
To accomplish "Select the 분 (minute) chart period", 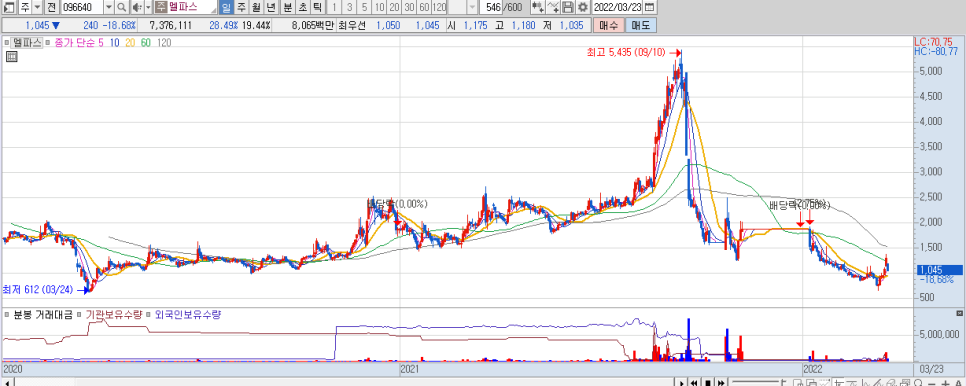I will [x=287, y=7].
